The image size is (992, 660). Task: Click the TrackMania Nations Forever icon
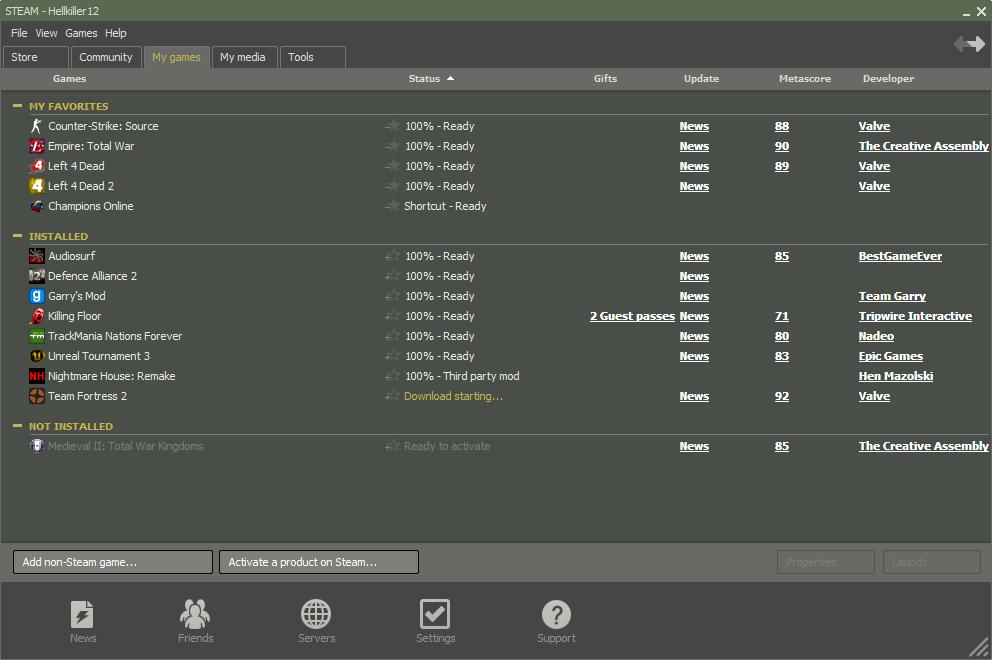tap(37, 336)
